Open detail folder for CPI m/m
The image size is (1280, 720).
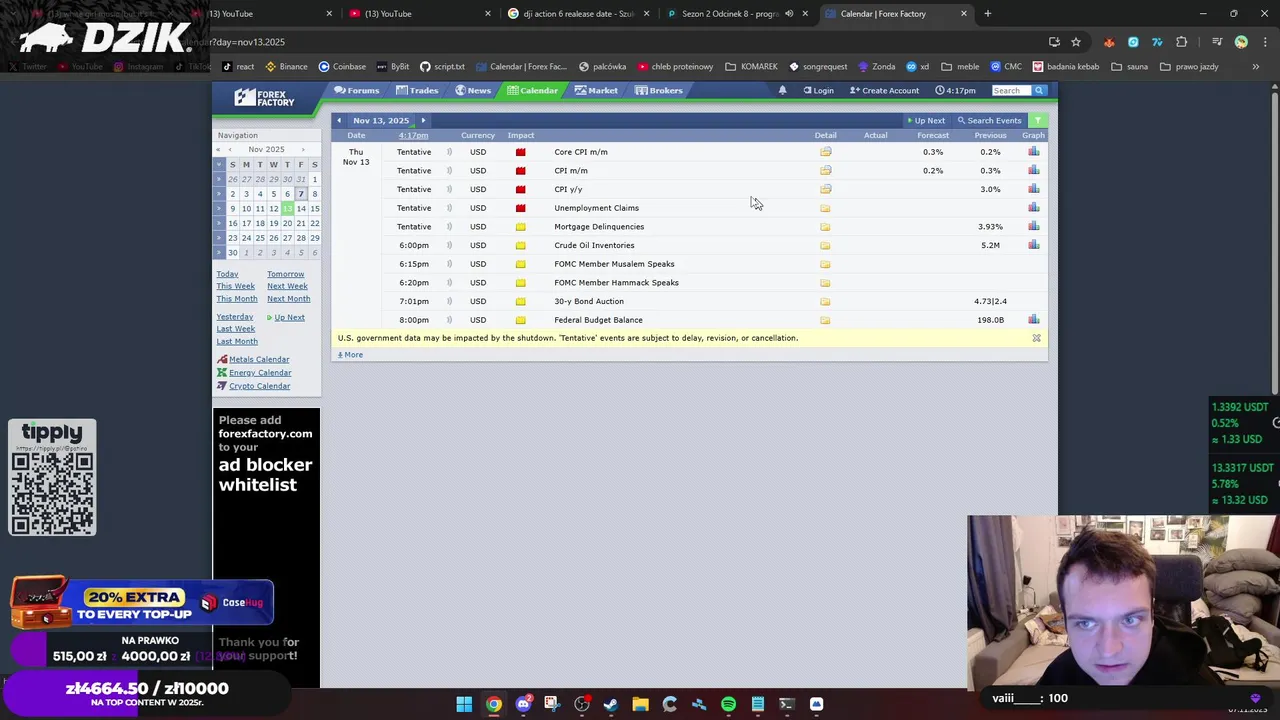pos(825,170)
